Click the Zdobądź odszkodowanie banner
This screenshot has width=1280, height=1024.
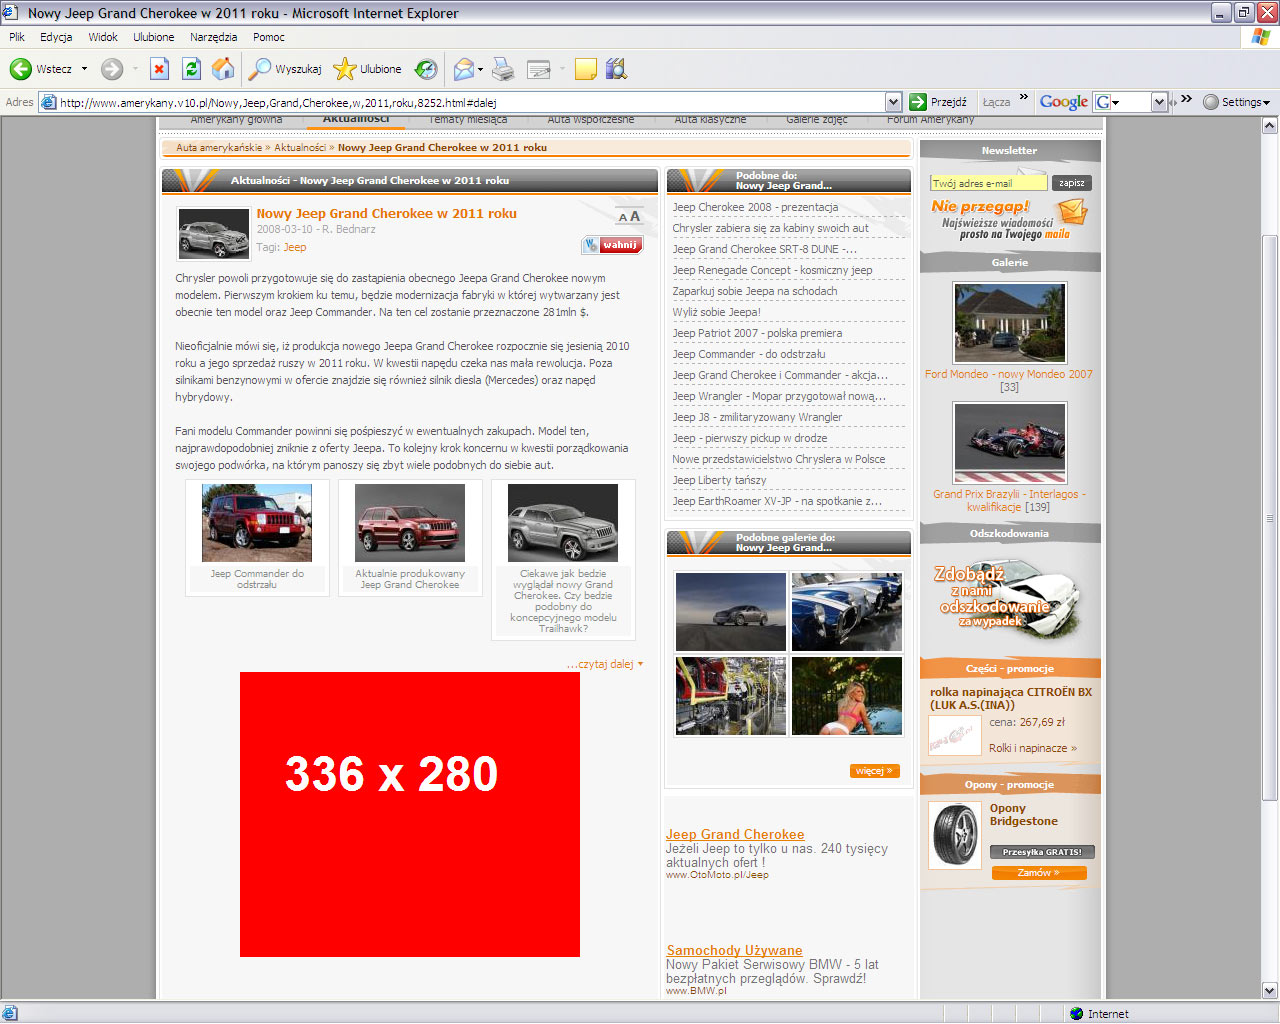pos(1010,600)
